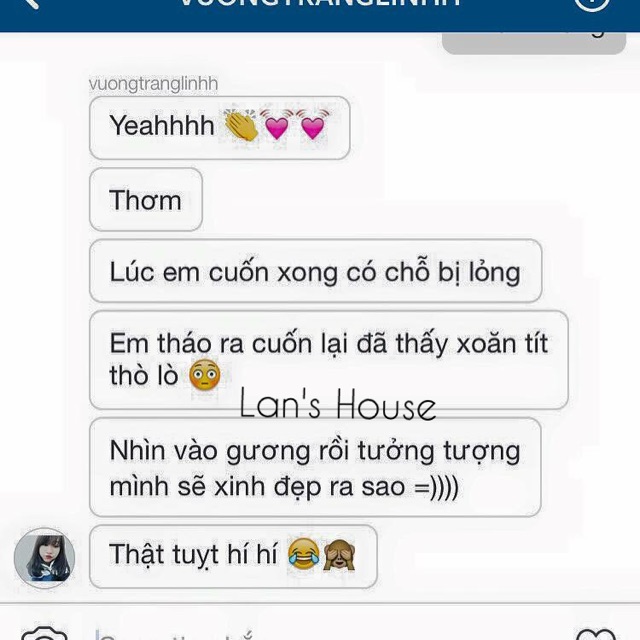Click the flushed face emoji after "thò lò"
This screenshot has width=640, height=640.
tap(204, 375)
